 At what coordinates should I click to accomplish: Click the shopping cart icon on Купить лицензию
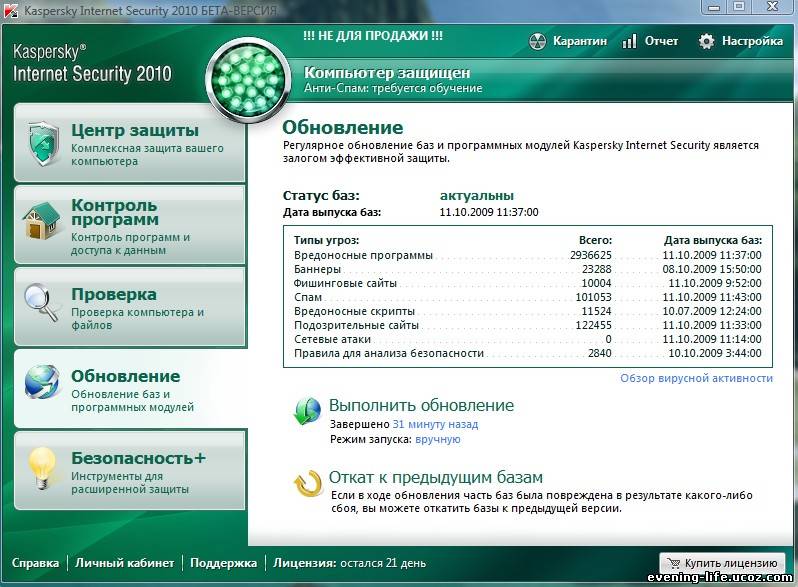673,563
